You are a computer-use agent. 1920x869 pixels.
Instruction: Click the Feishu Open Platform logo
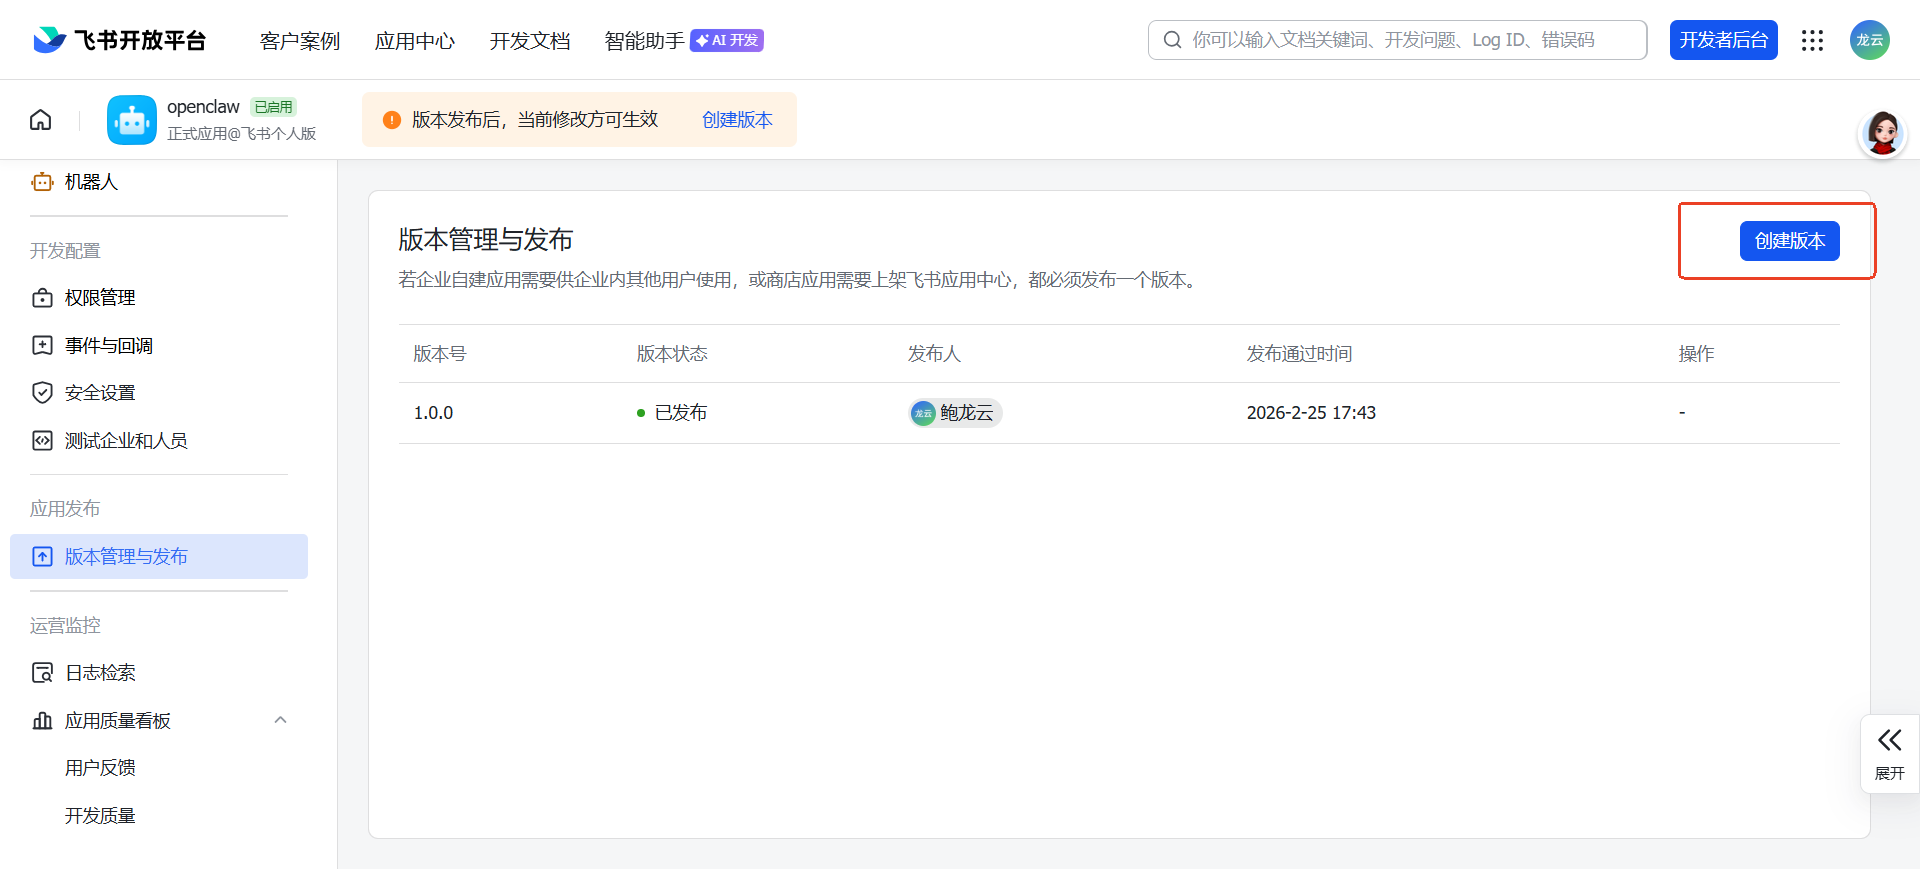pos(120,40)
